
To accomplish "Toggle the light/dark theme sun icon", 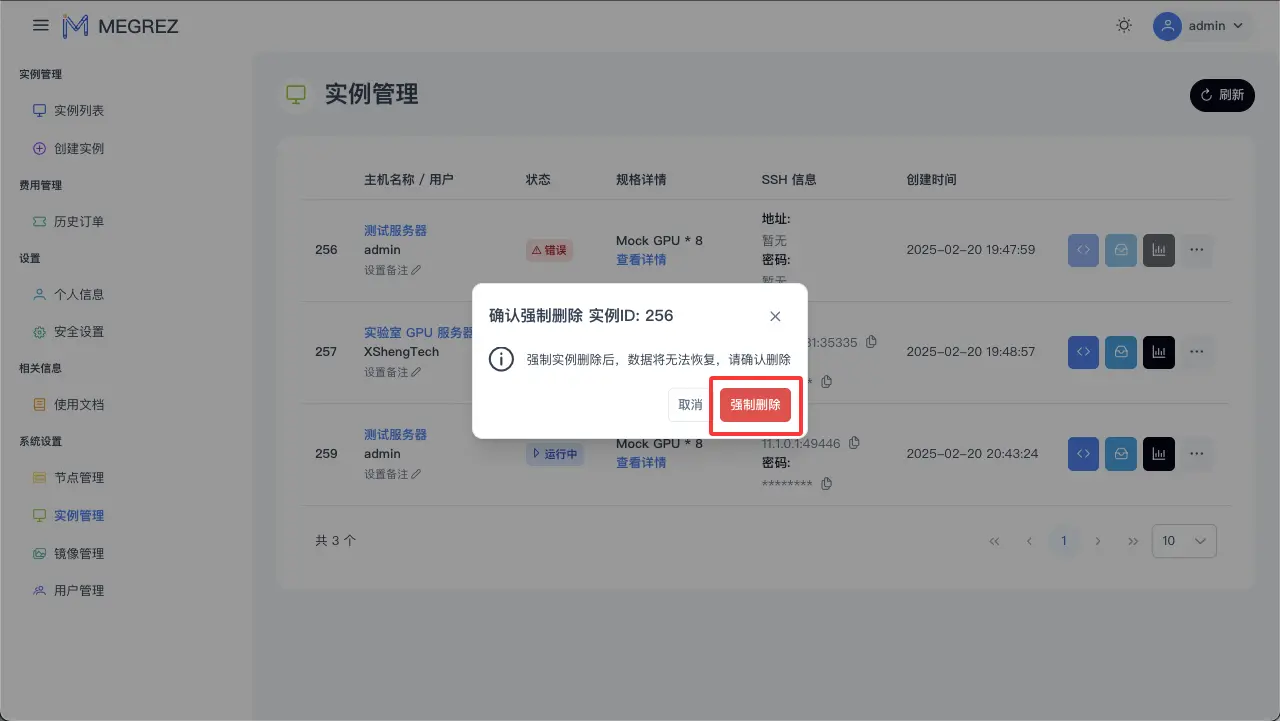I will tap(1124, 25).
